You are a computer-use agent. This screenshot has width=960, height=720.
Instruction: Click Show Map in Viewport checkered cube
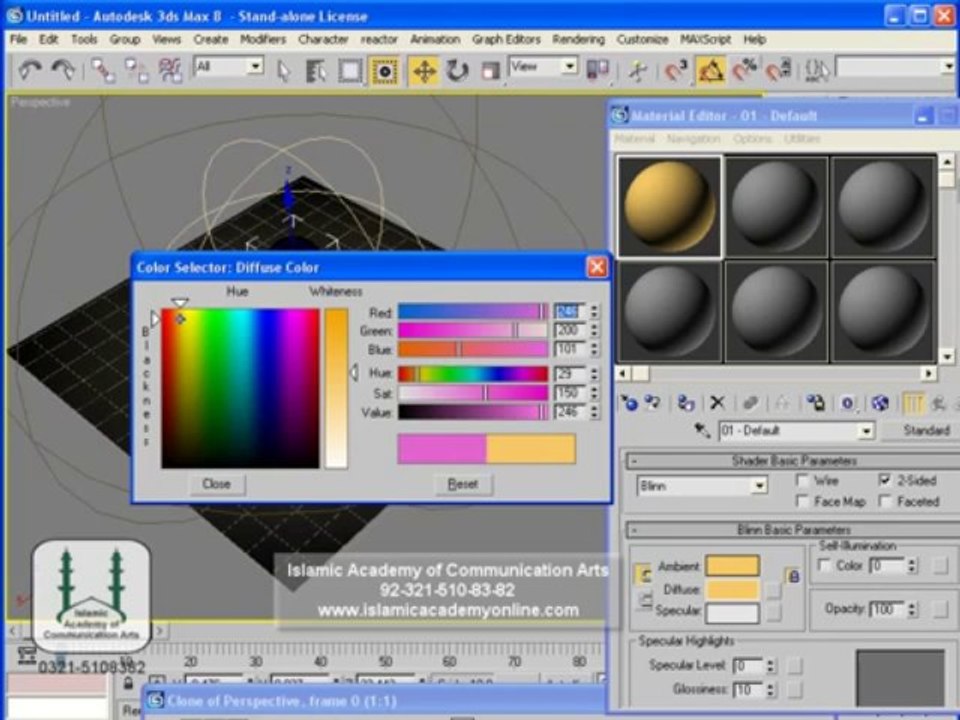pyautogui.click(x=880, y=403)
